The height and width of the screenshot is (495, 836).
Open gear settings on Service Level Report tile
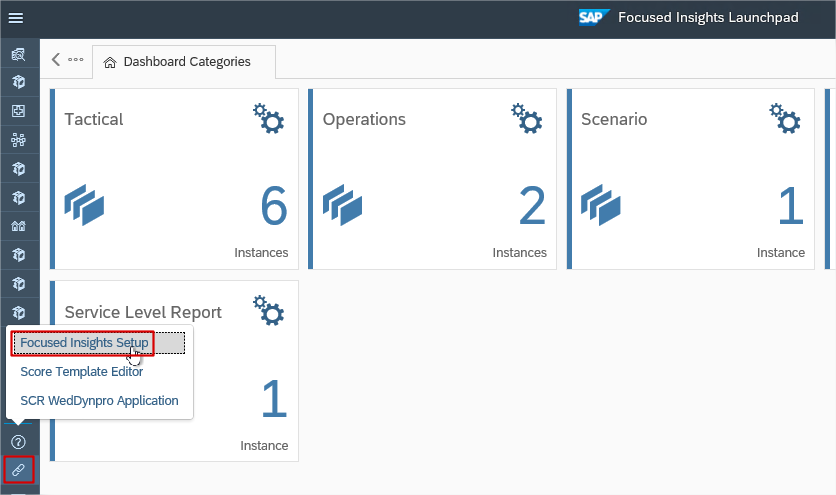[268, 310]
